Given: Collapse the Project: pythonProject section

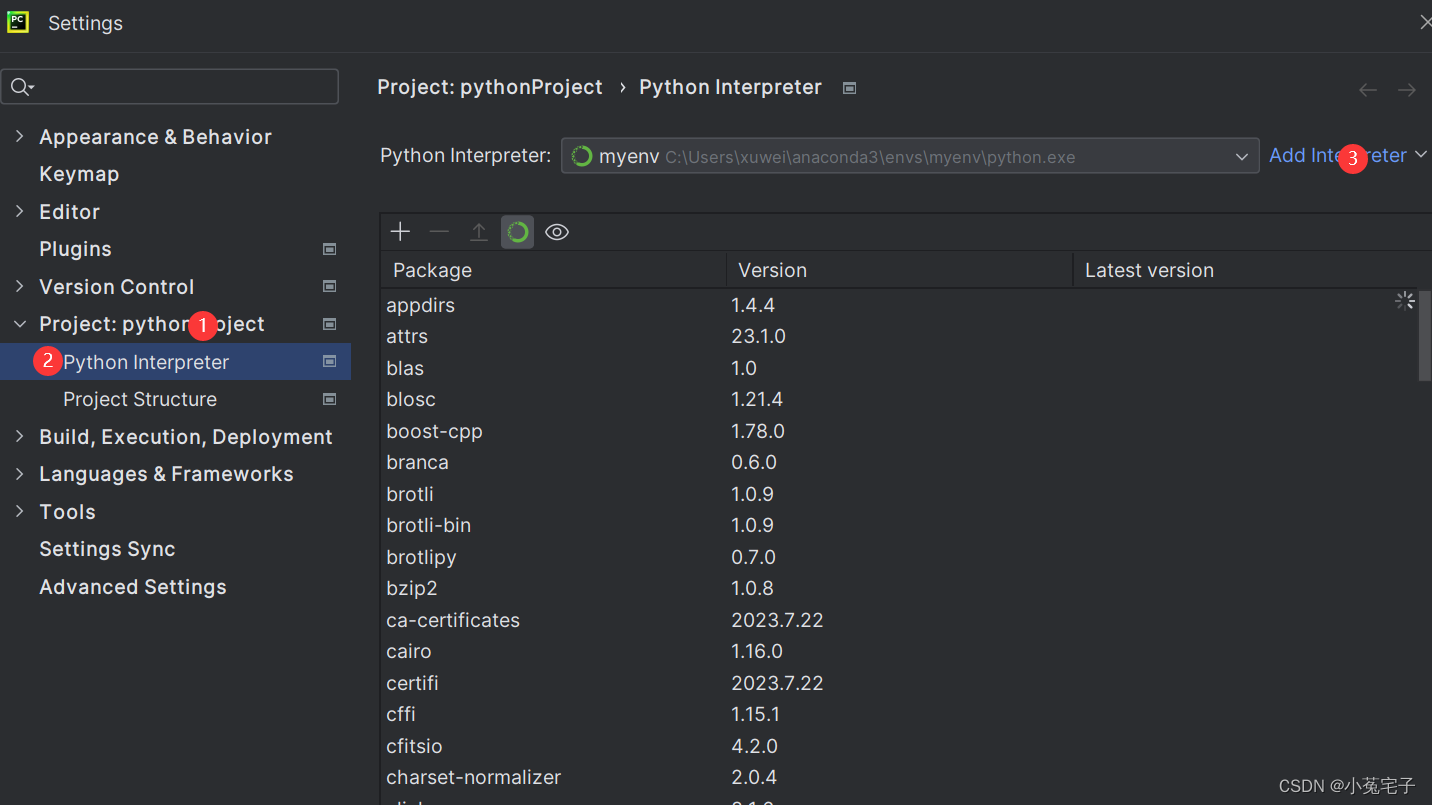Looking at the screenshot, I should pos(19,324).
